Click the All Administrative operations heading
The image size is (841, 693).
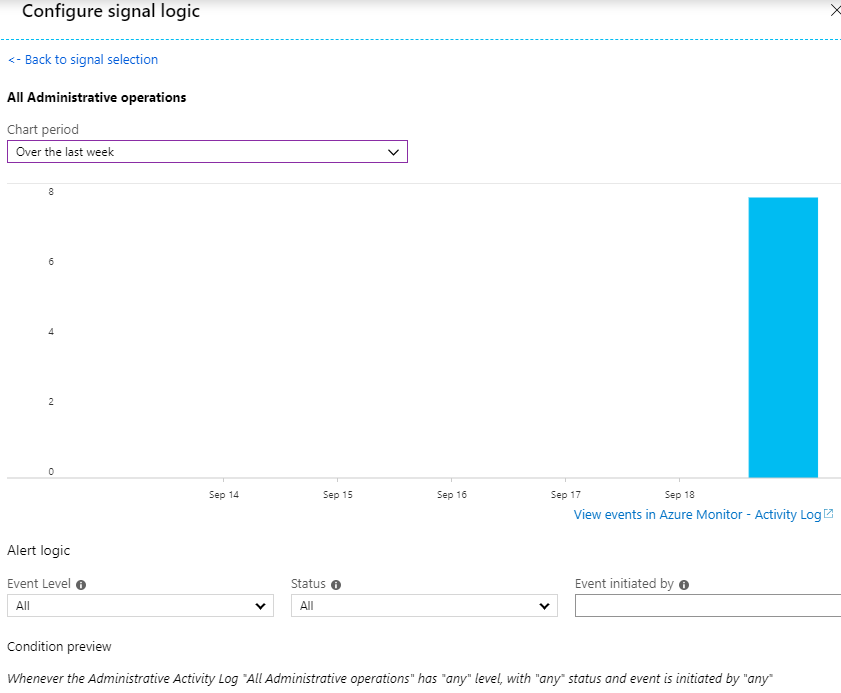[97, 98]
